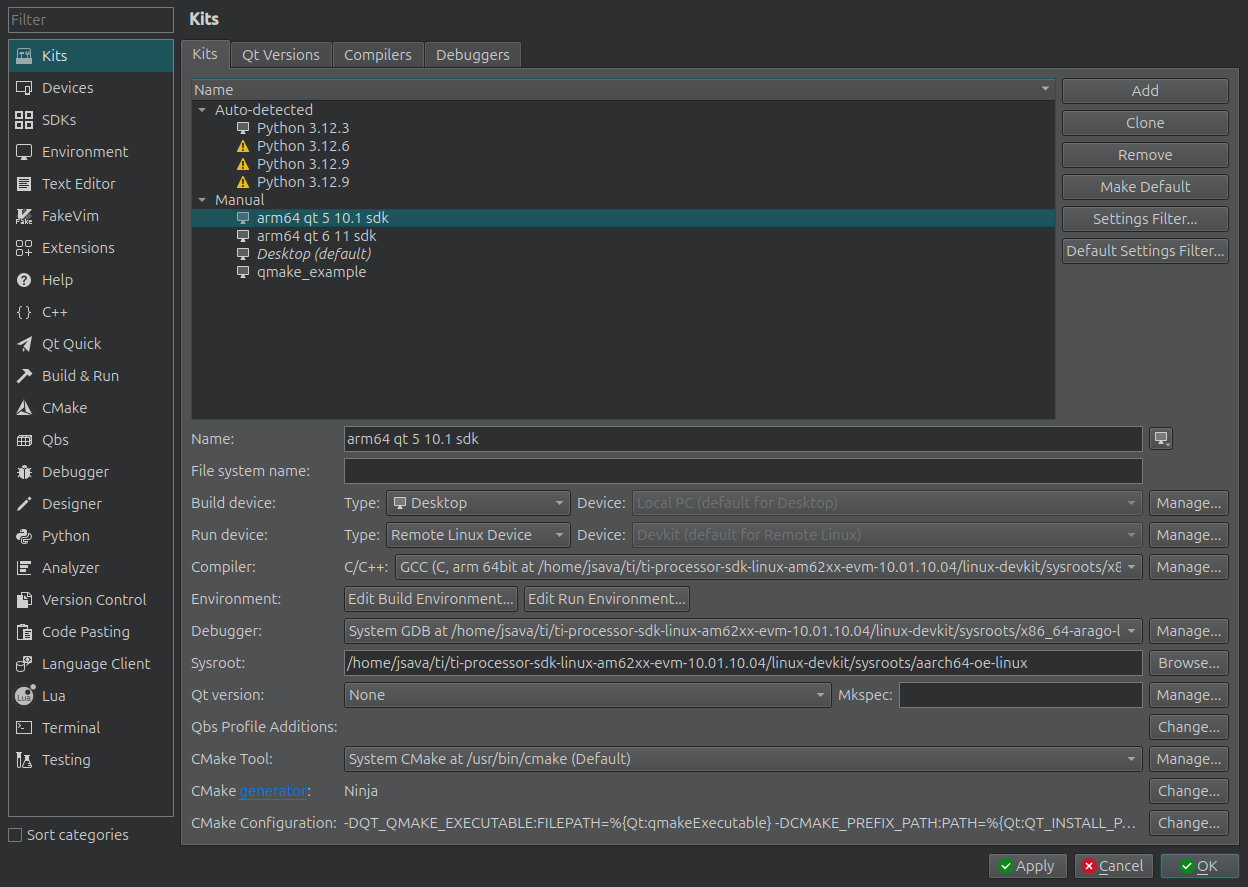Select the Python 3.12.3 kit

[x=302, y=128]
